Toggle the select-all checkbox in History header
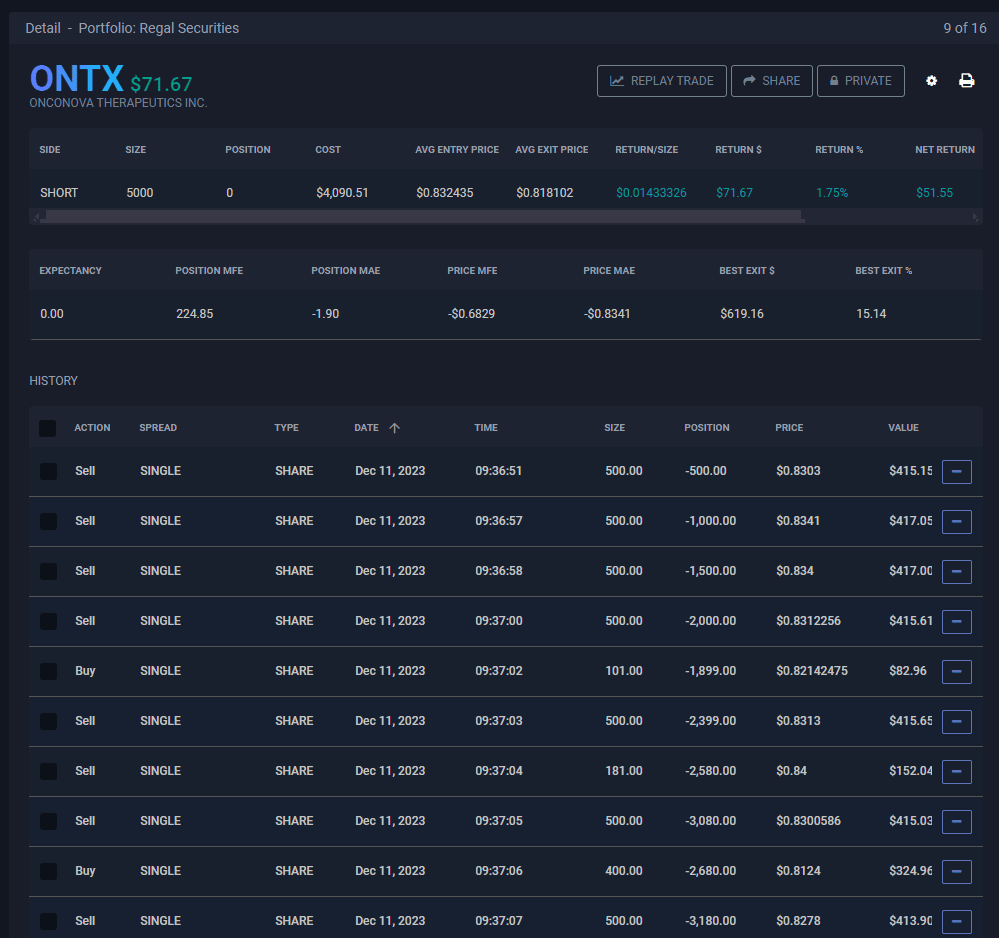The image size is (999, 938). point(48,428)
